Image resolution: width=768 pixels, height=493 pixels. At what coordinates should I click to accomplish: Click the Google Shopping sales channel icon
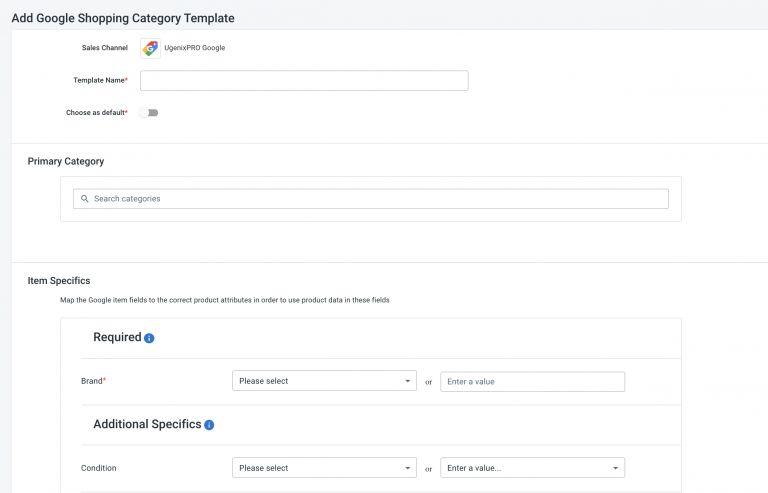150,48
